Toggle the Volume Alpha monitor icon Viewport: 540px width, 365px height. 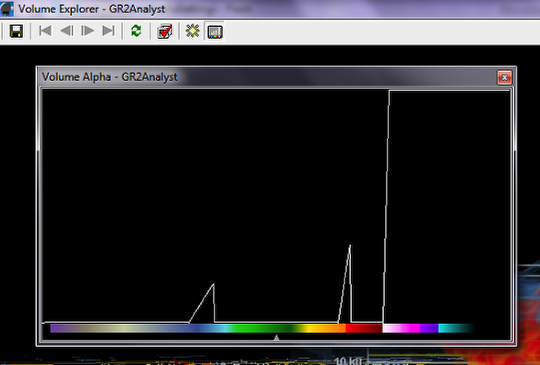(x=215, y=32)
